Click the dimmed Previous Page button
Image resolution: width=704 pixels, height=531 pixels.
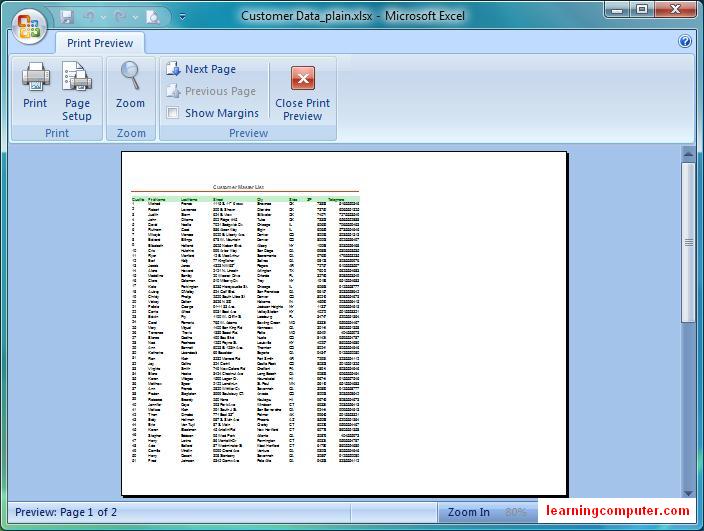[211, 91]
